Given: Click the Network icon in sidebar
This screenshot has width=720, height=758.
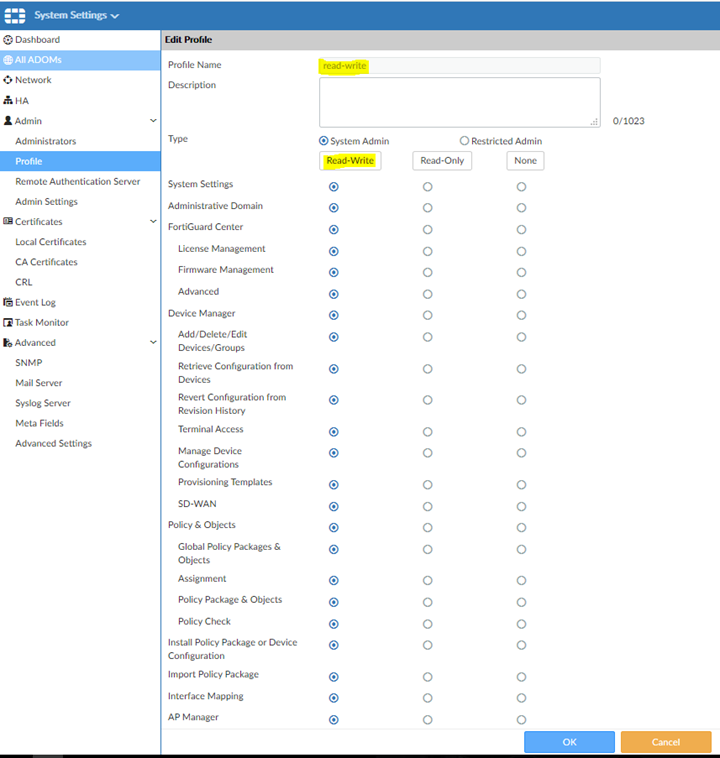Looking at the screenshot, I should (8, 80).
